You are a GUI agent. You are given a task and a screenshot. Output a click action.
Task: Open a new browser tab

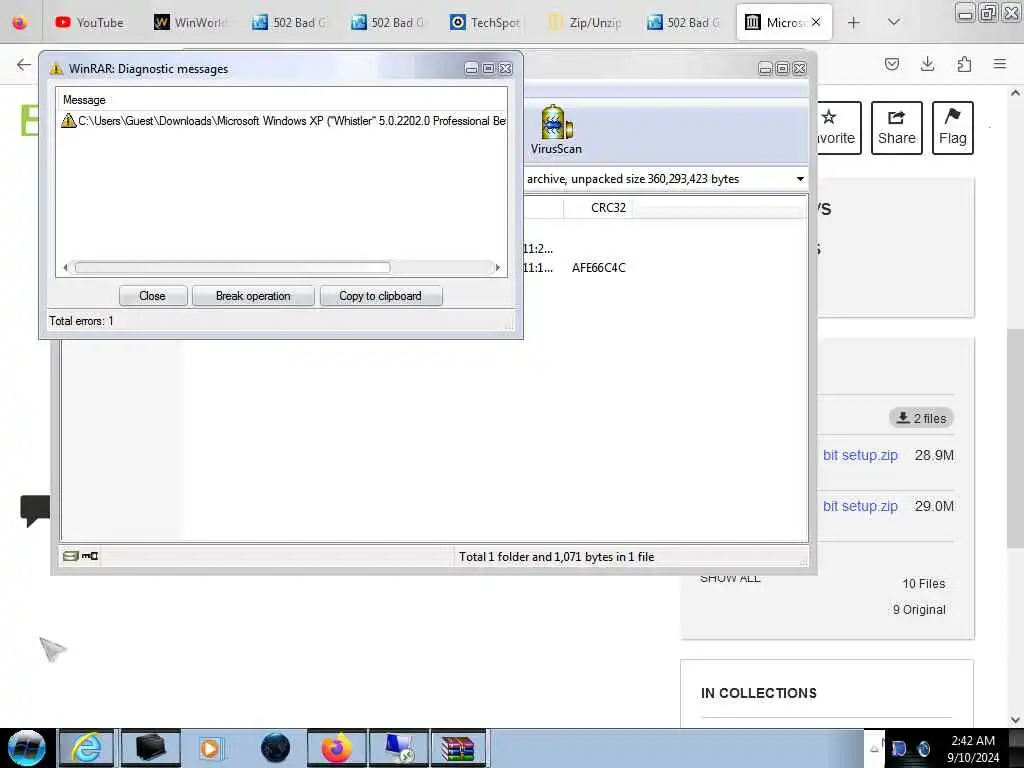(853, 22)
